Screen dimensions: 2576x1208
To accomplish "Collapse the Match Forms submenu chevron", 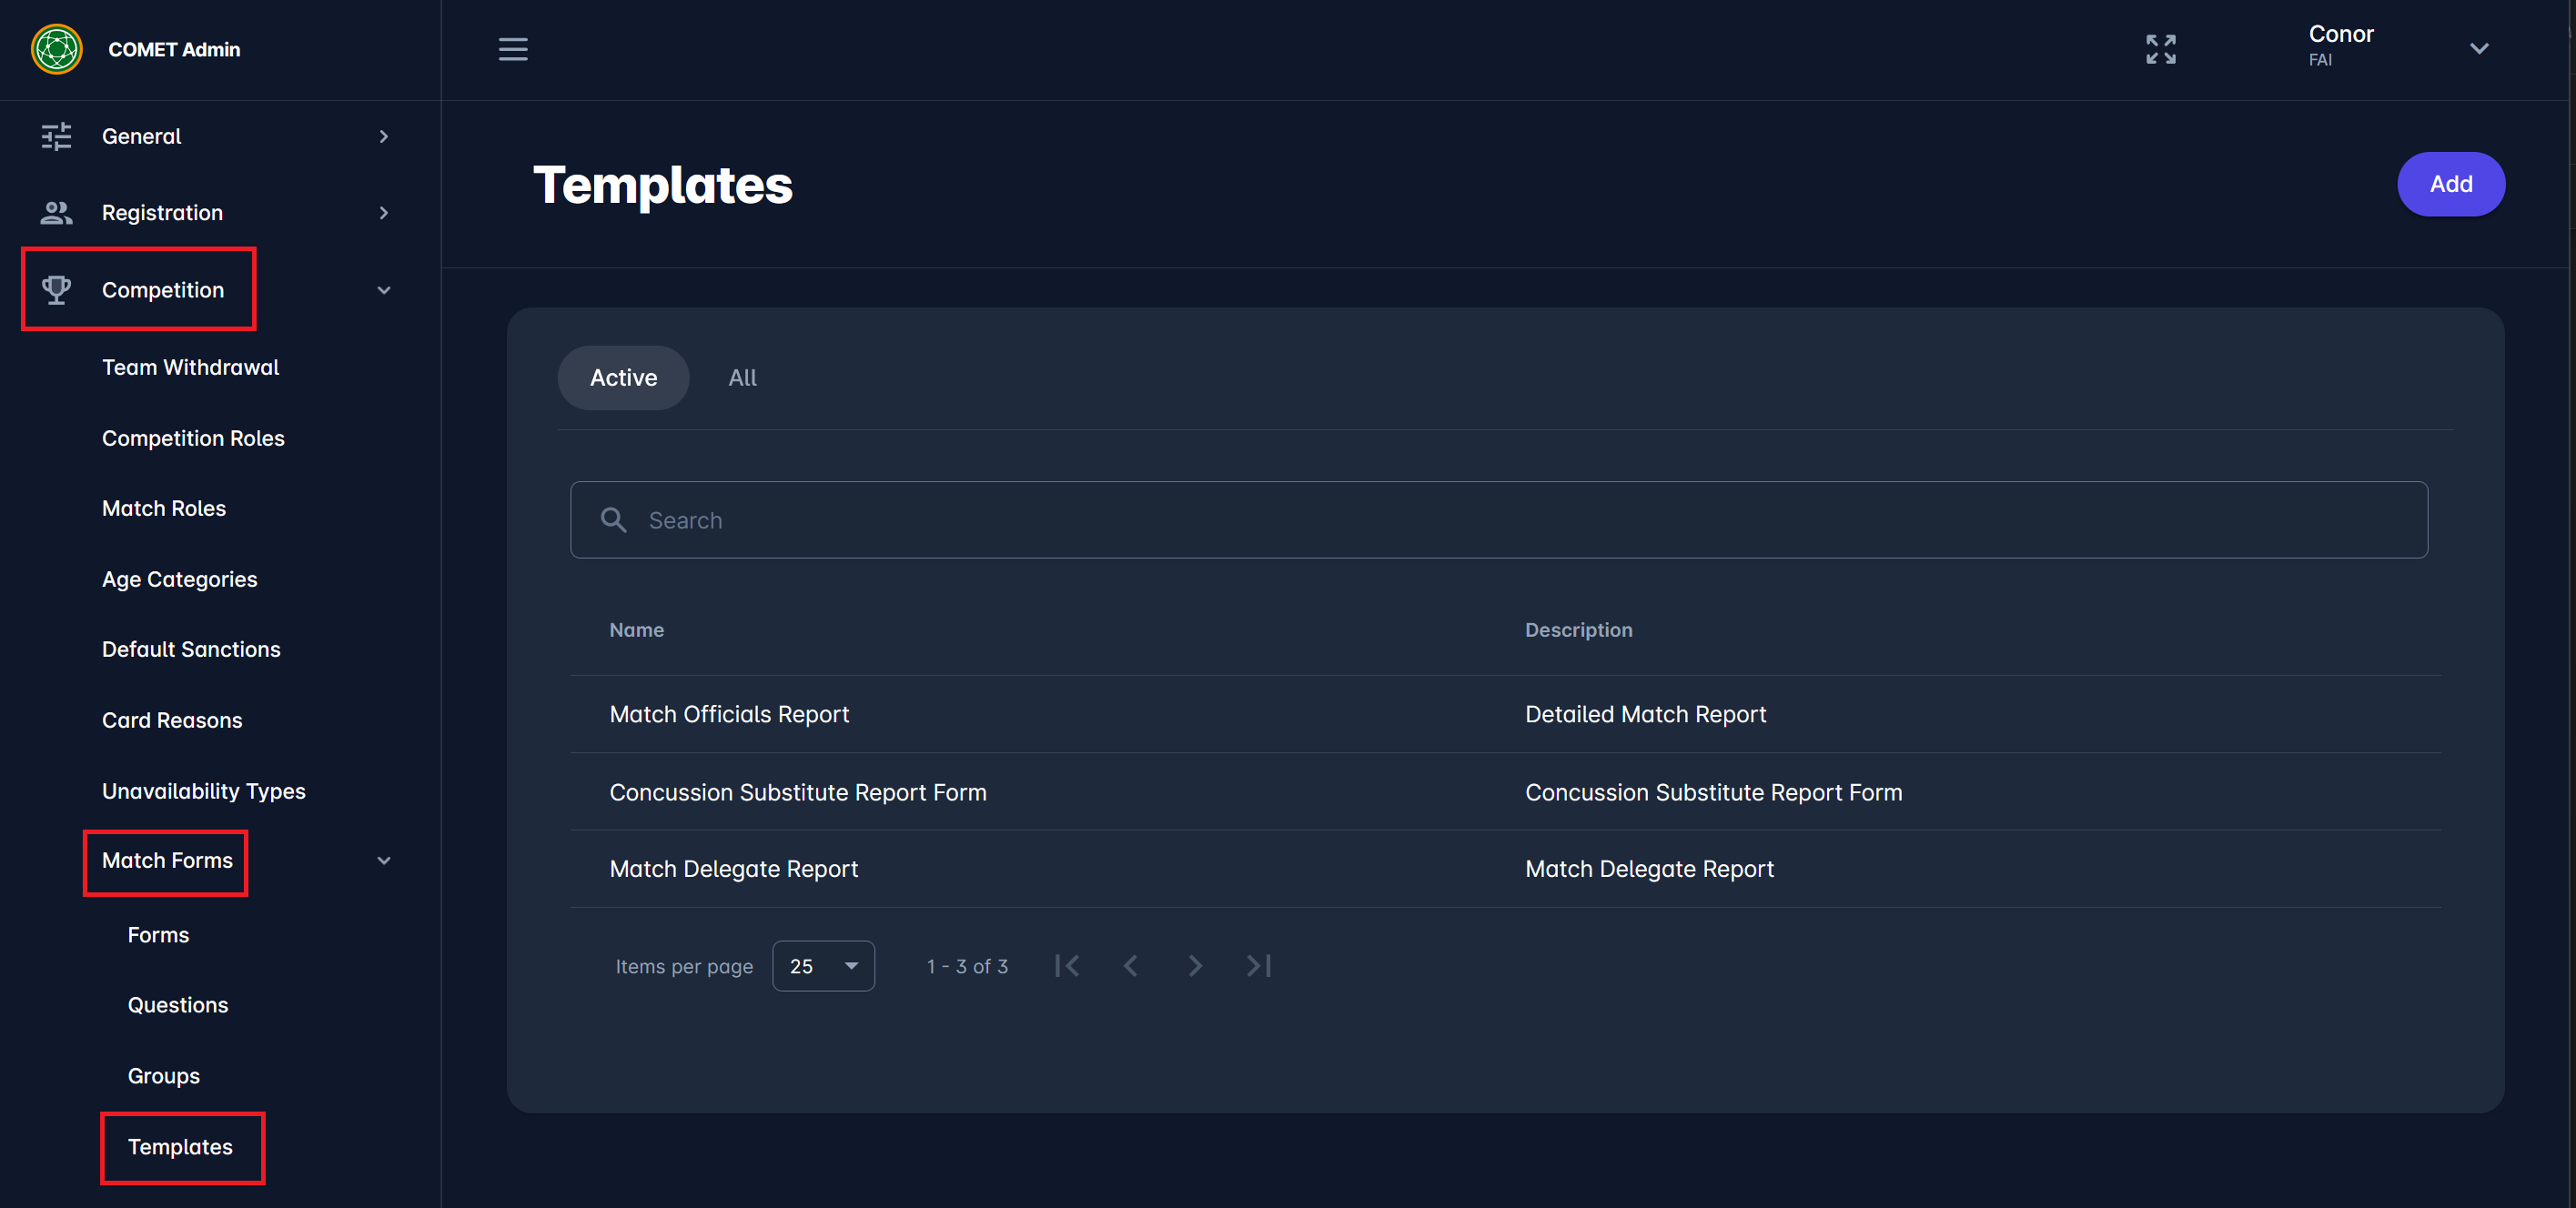I will pos(383,861).
